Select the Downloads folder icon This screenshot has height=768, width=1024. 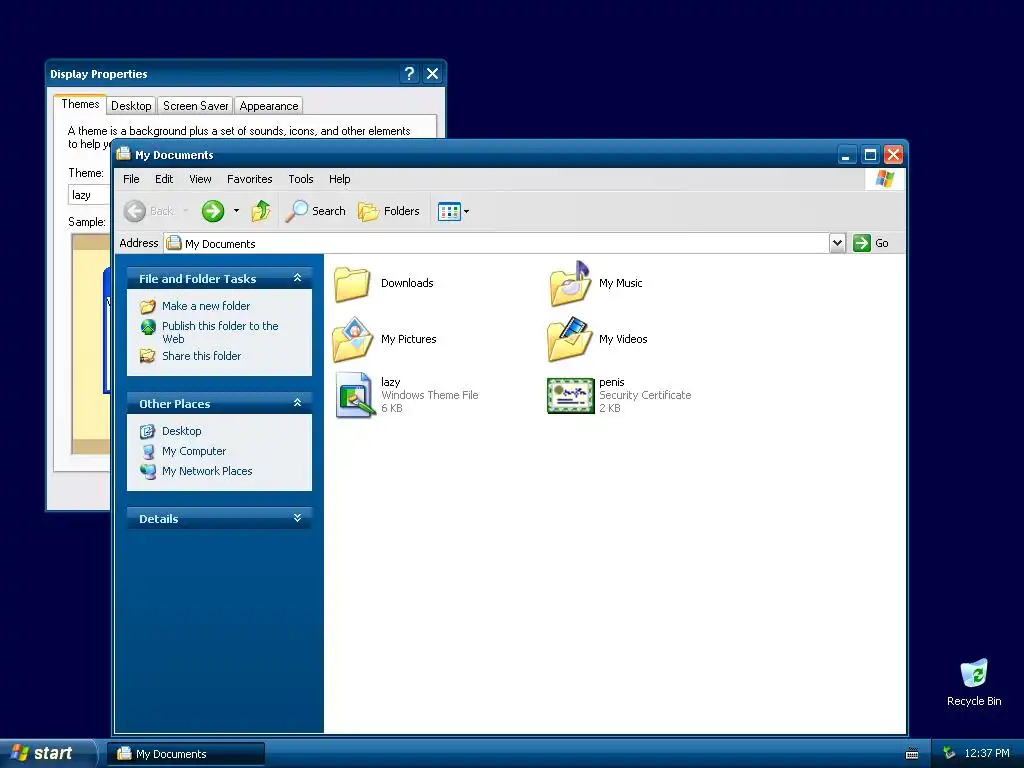[x=352, y=283]
